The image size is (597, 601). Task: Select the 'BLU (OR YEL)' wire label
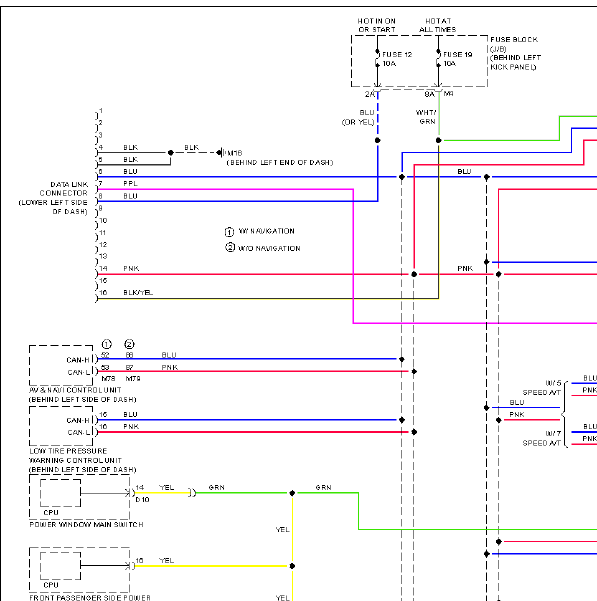click(358, 117)
